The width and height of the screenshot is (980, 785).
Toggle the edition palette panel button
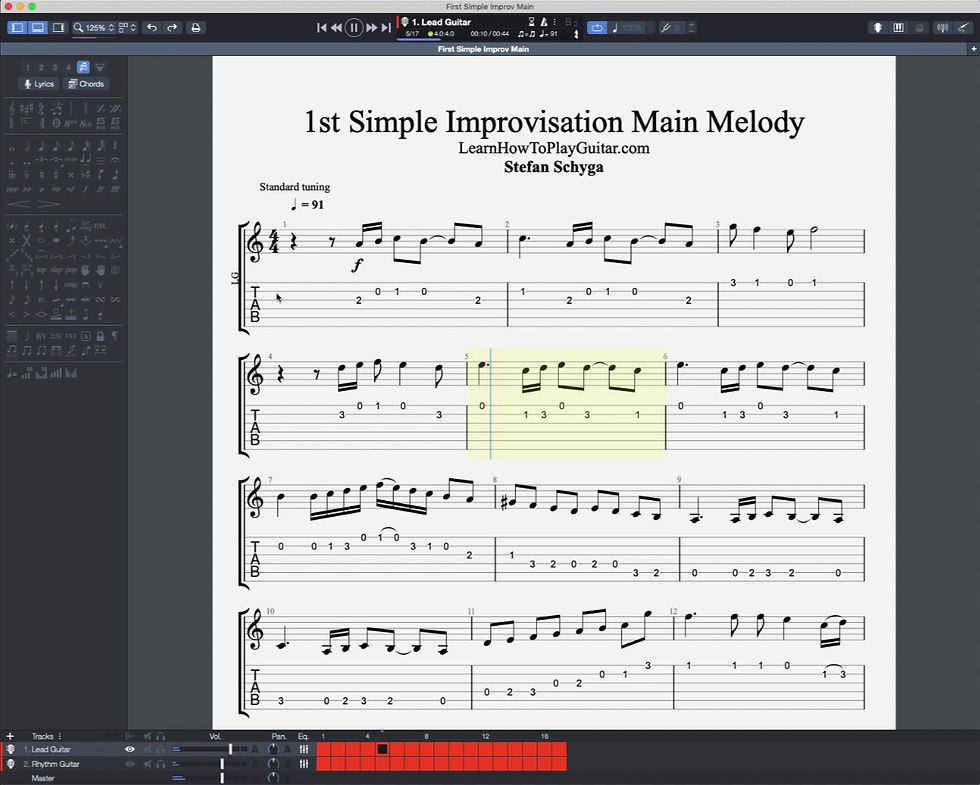tap(17, 28)
